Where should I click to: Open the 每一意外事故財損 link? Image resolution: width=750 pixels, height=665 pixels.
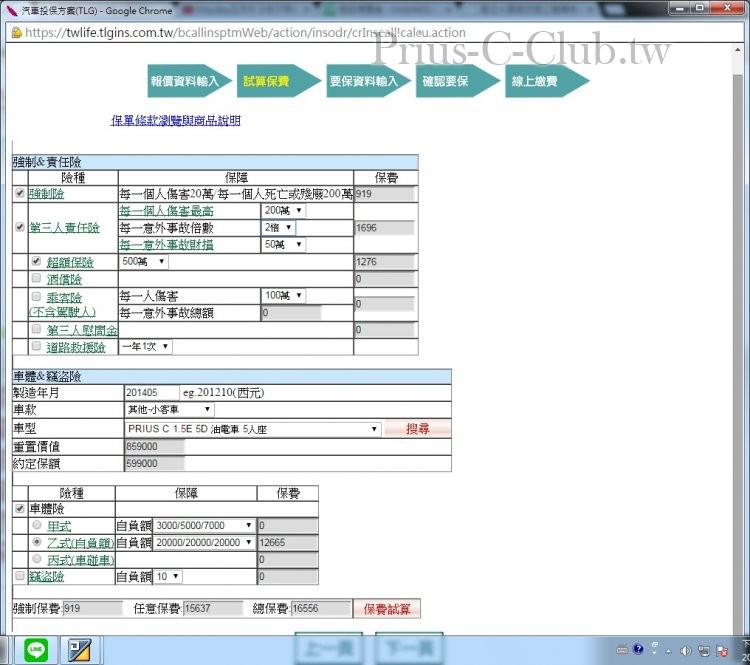coord(166,245)
